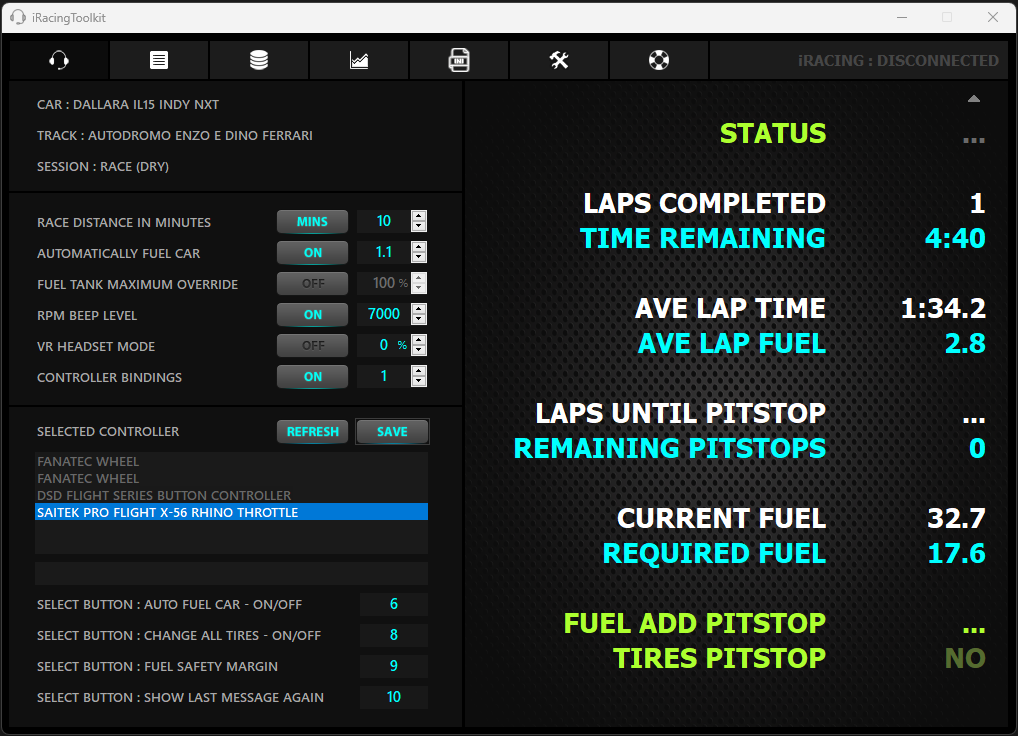Toggle VR Headset Mode switch
1018x736 pixels.
pos(312,346)
